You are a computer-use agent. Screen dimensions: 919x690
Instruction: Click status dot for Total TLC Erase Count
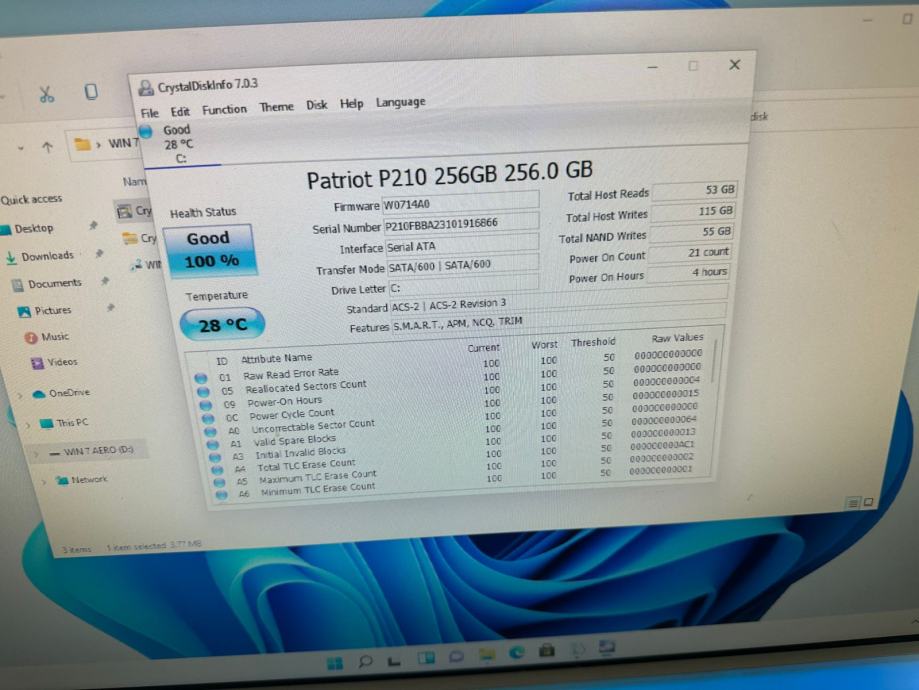pos(217,470)
